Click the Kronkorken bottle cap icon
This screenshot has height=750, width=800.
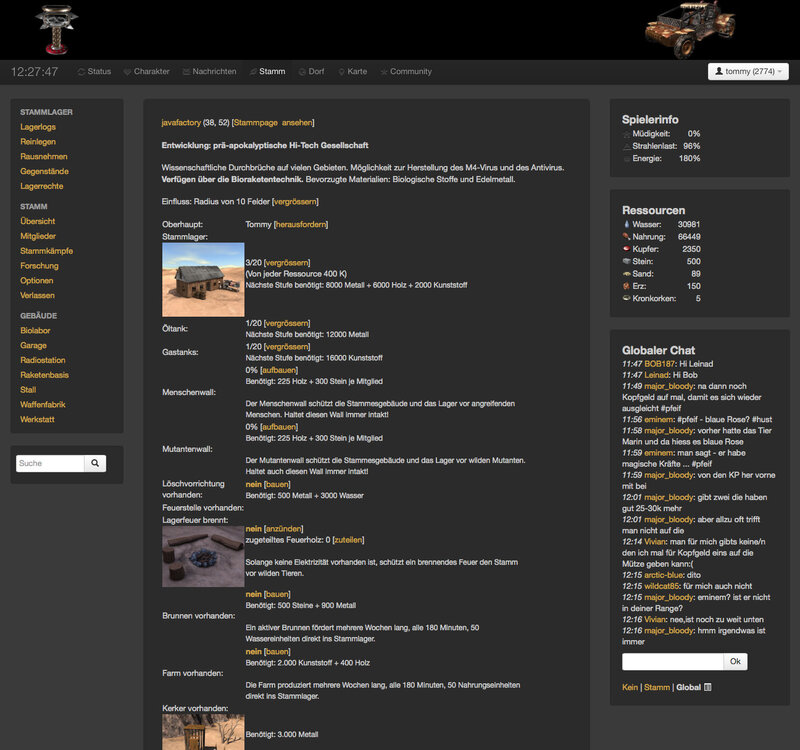tap(626, 296)
